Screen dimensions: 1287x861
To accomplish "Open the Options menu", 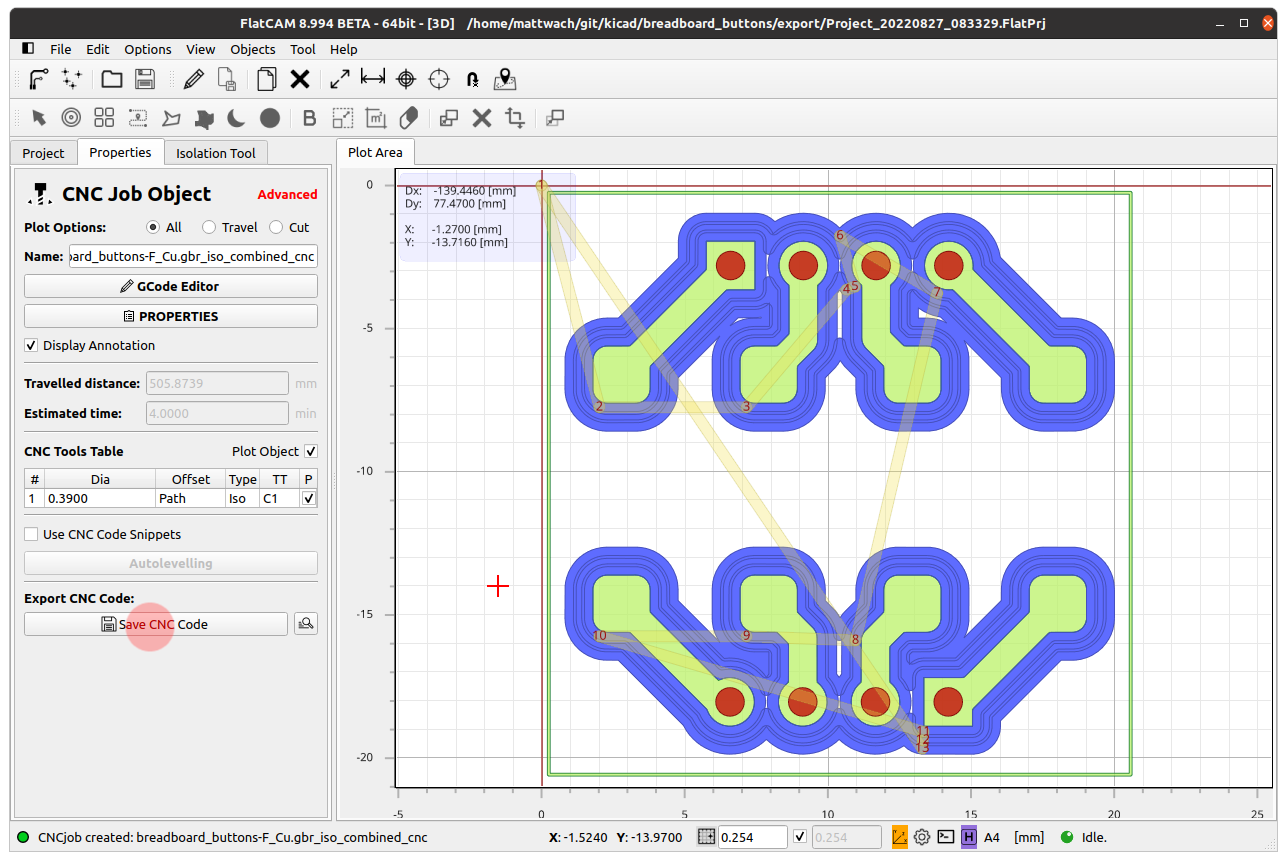I will click(x=148, y=49).
